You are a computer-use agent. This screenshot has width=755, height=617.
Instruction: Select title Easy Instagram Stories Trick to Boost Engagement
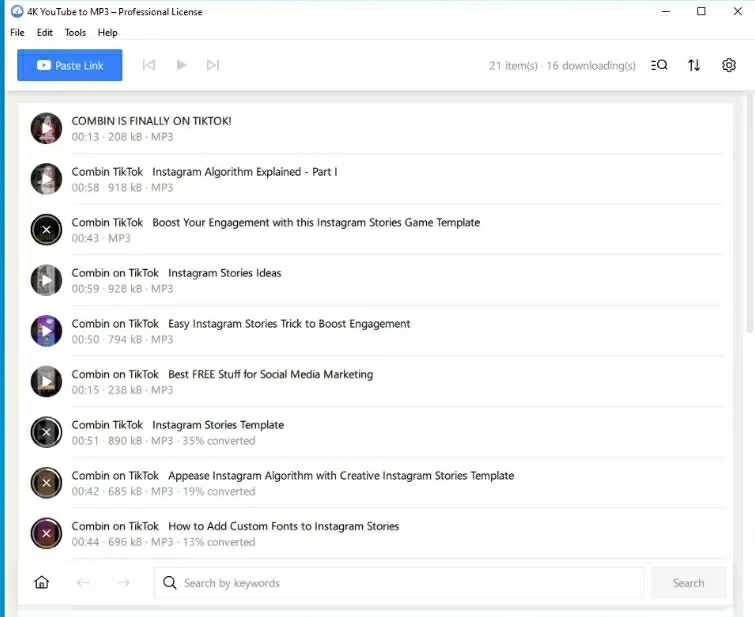pos(289,324)
